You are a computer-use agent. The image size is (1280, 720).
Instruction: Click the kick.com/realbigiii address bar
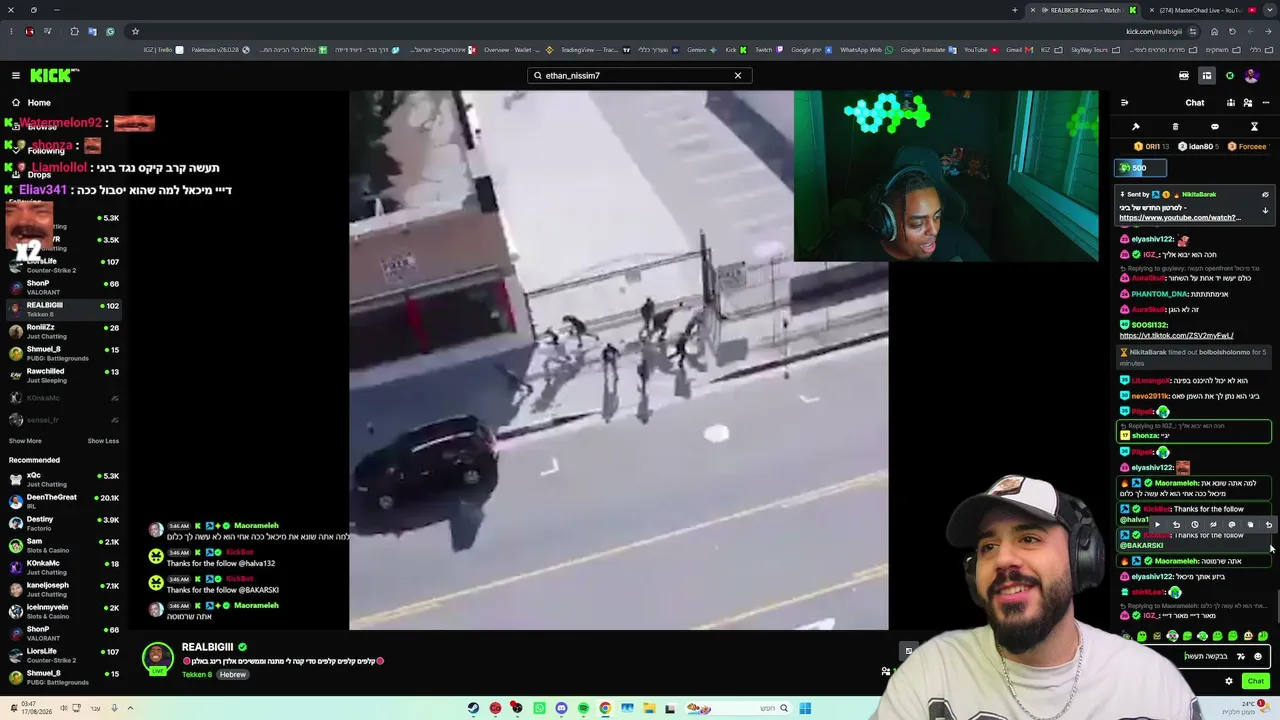(x=1154, y=31)
